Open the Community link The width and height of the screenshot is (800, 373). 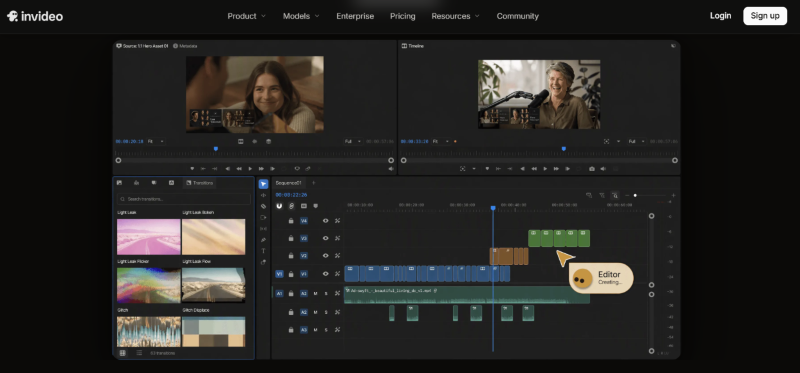pyautogui.click(x=517, y=16)
